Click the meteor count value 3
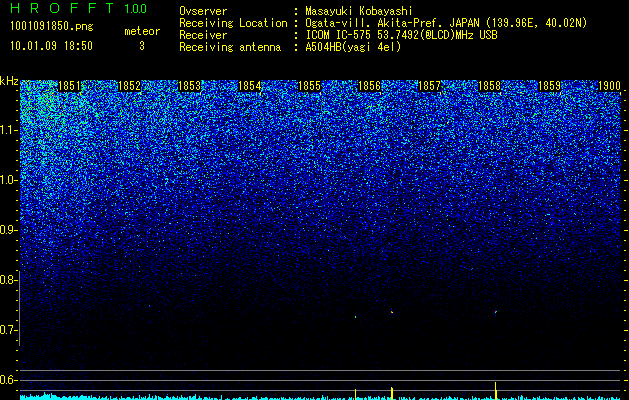629x400 pixels. click(x=142, y=46)
